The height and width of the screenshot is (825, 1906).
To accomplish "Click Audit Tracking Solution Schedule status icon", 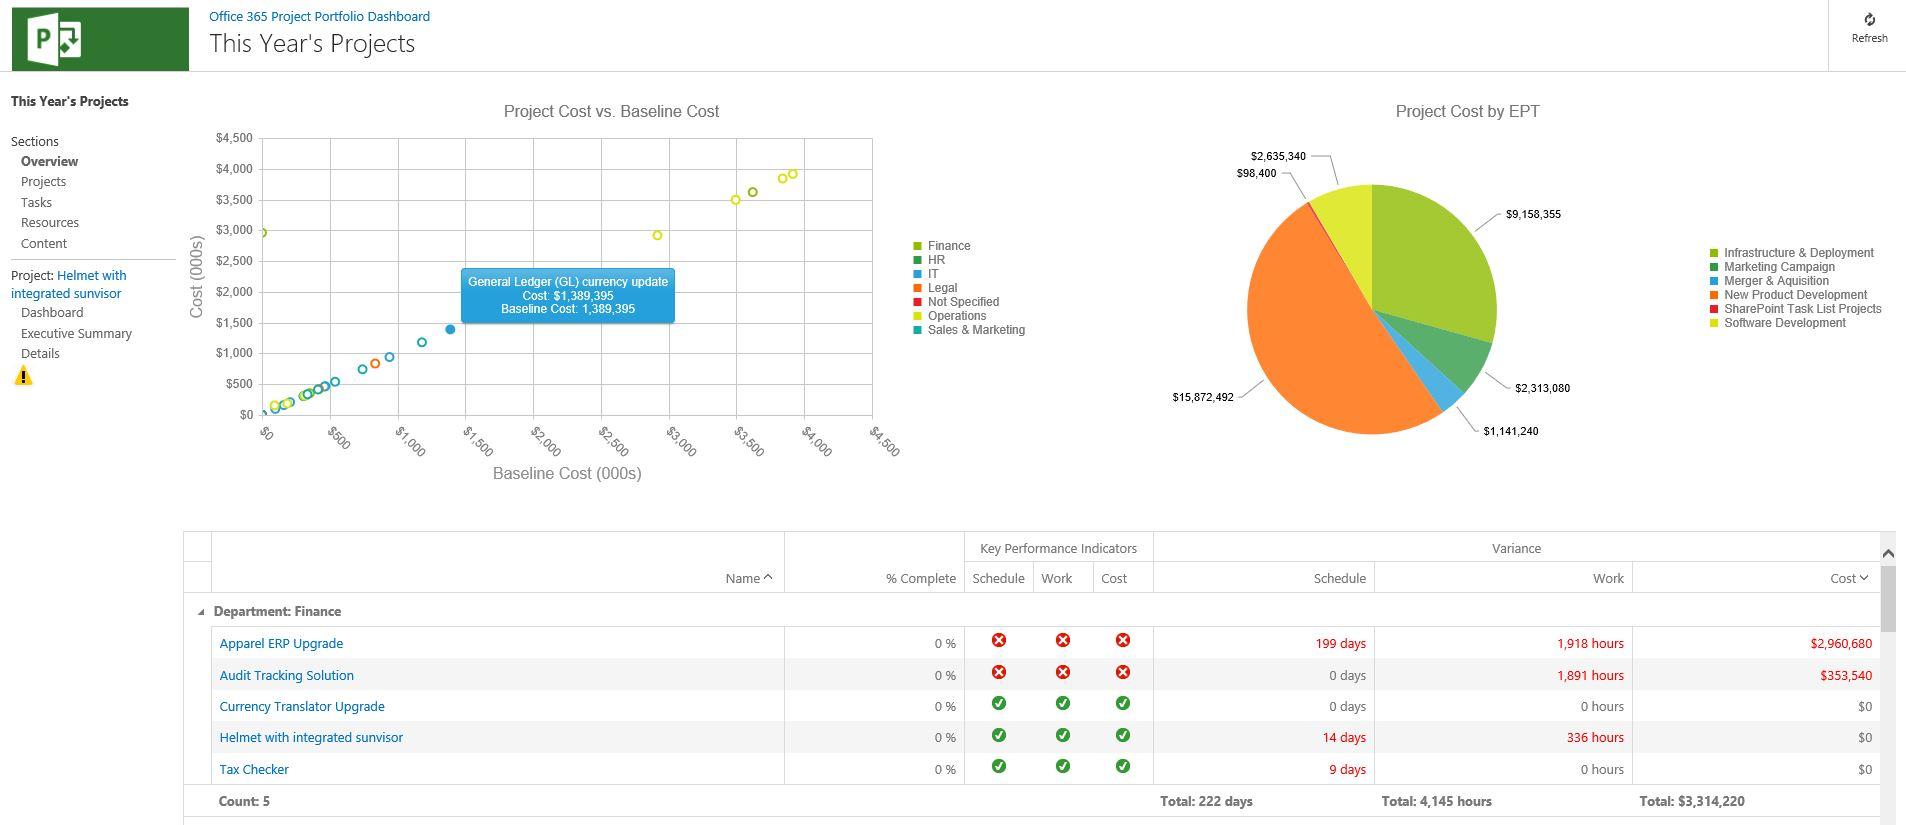I will click(x=998, y=672).
